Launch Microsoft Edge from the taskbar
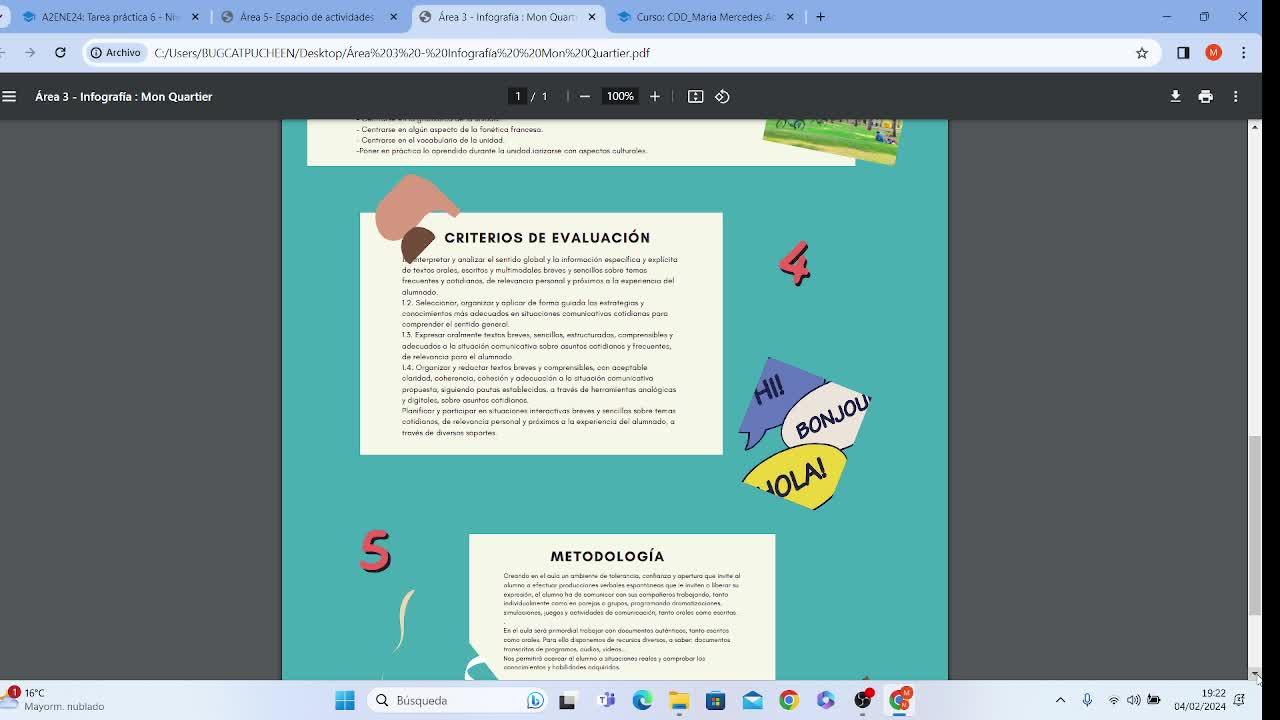Screen dimensions: 1280x720 click(642, 700)
